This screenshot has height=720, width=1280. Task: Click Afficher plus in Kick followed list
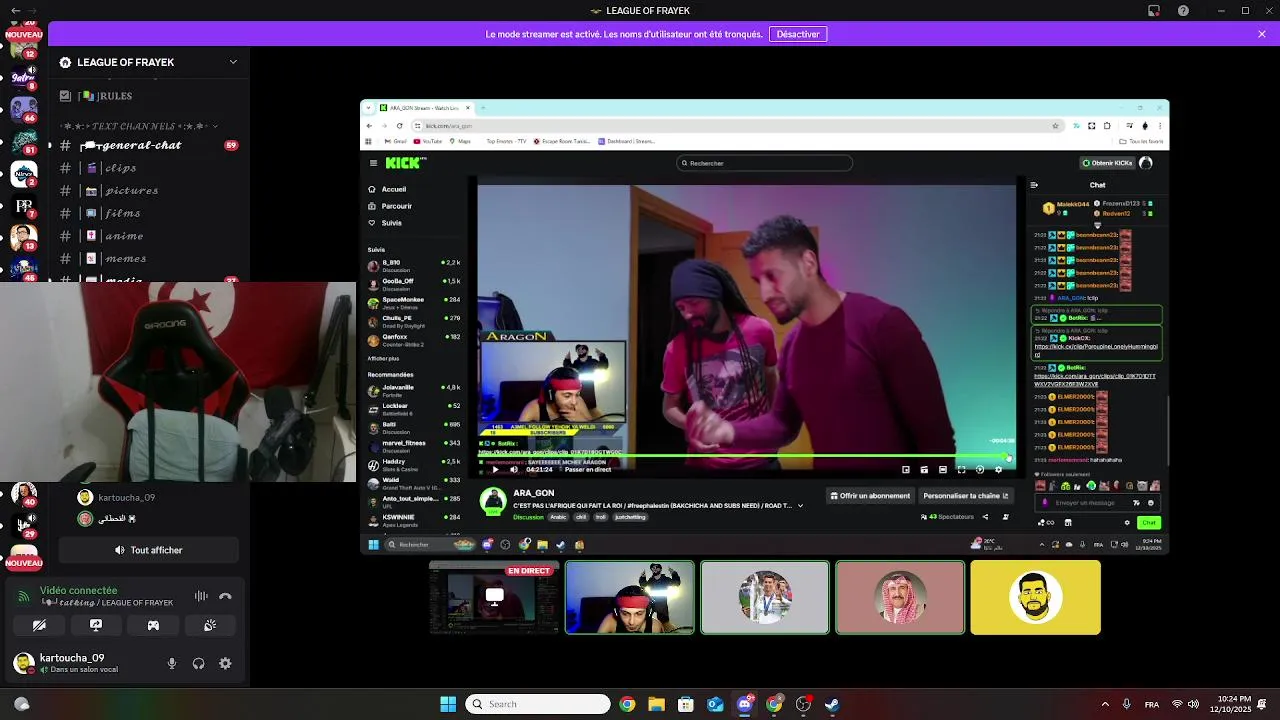click(x=383, y=358)
